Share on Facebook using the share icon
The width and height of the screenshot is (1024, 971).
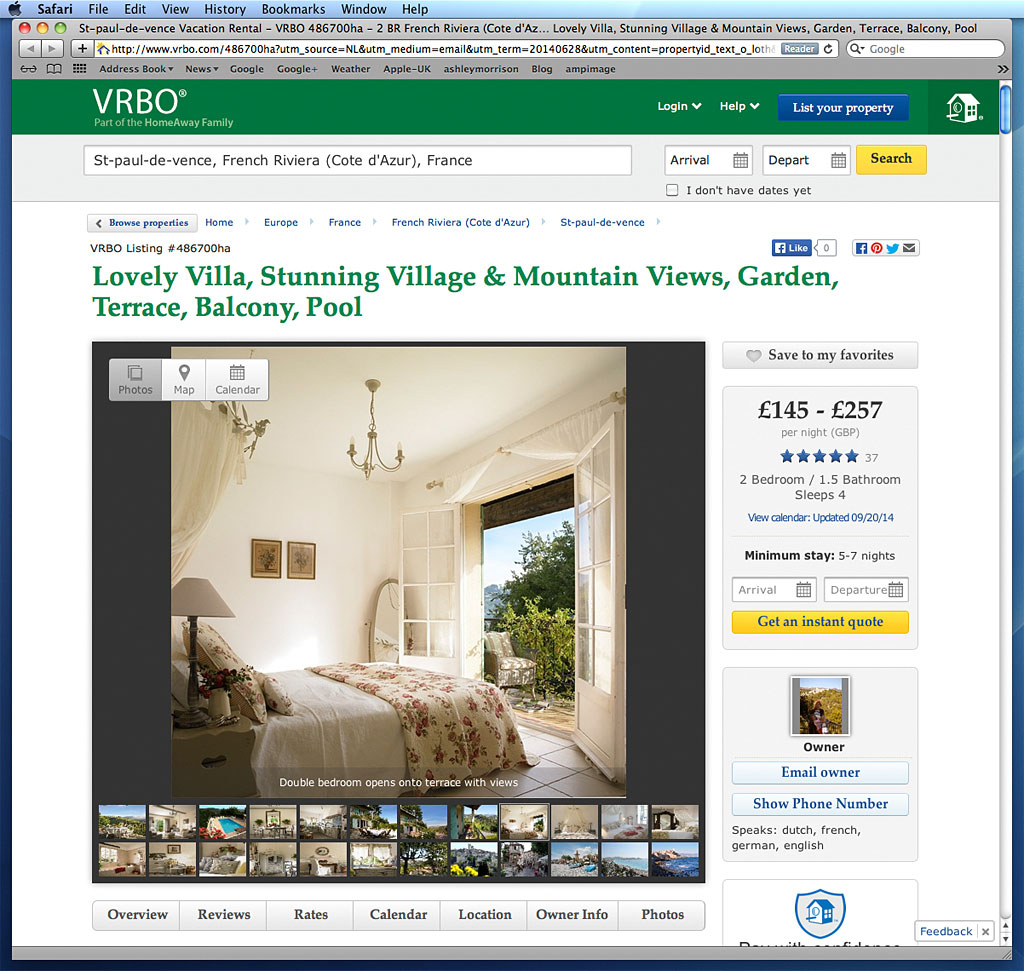pos(861,248)
